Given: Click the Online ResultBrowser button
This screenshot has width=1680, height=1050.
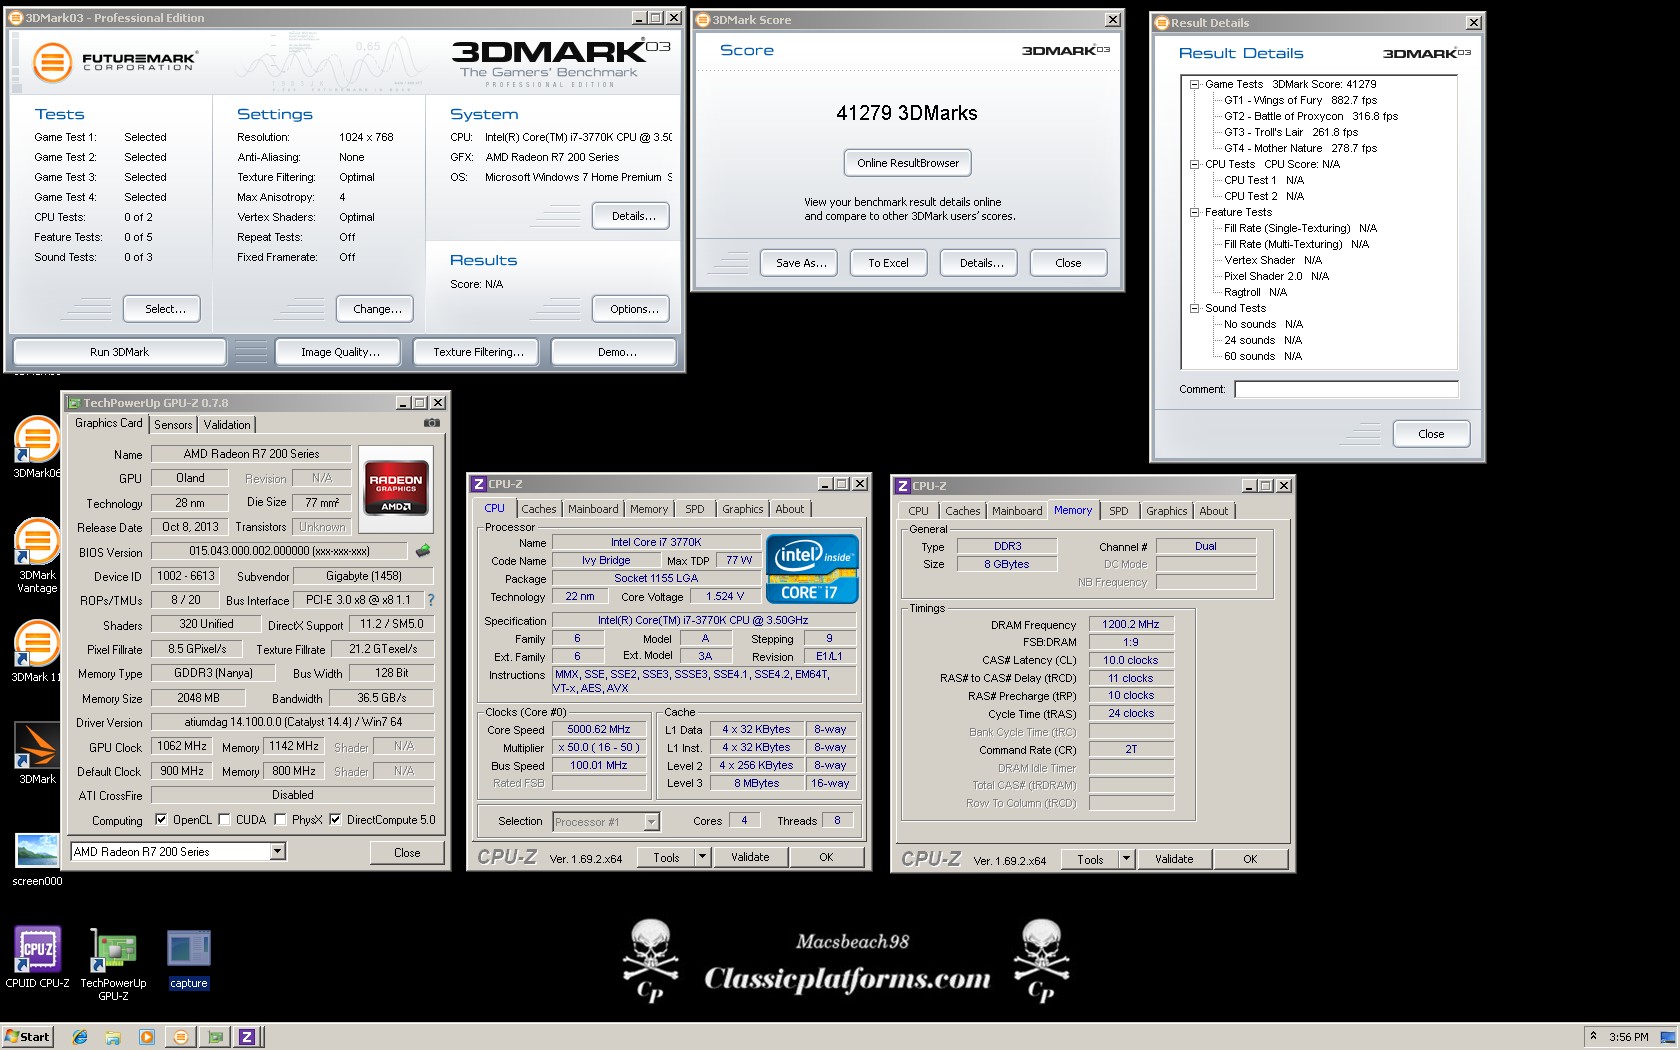Looking at the screenshot, I should 908,163.
